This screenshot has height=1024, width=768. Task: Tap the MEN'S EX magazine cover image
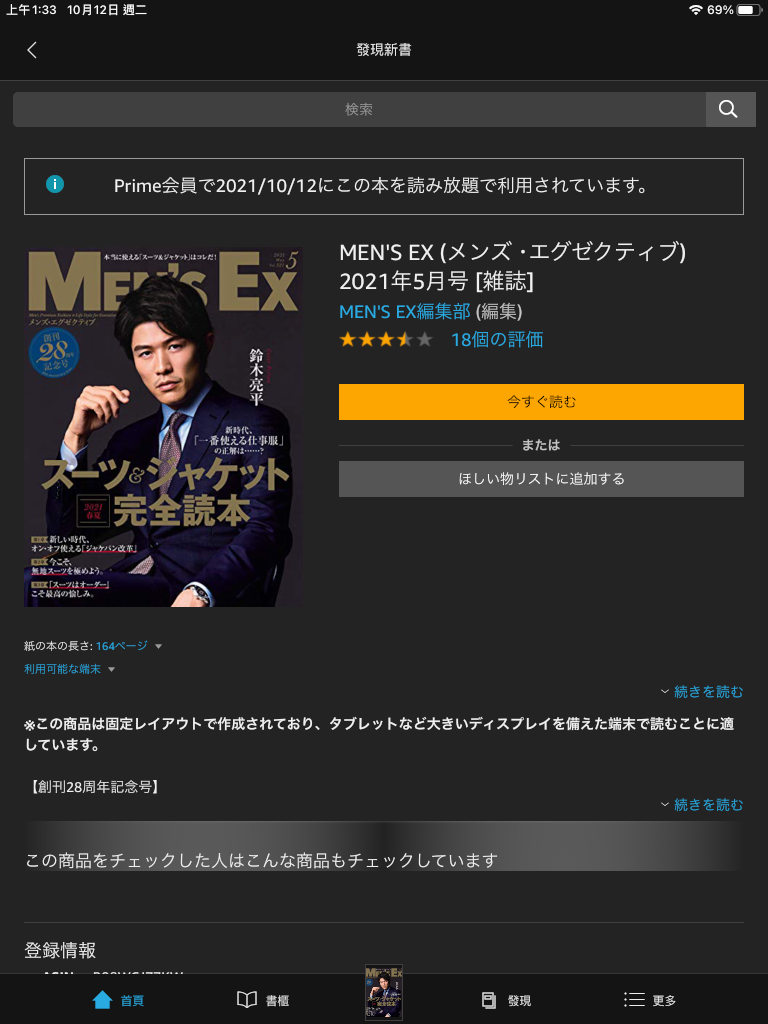click(x=163, y=426)
